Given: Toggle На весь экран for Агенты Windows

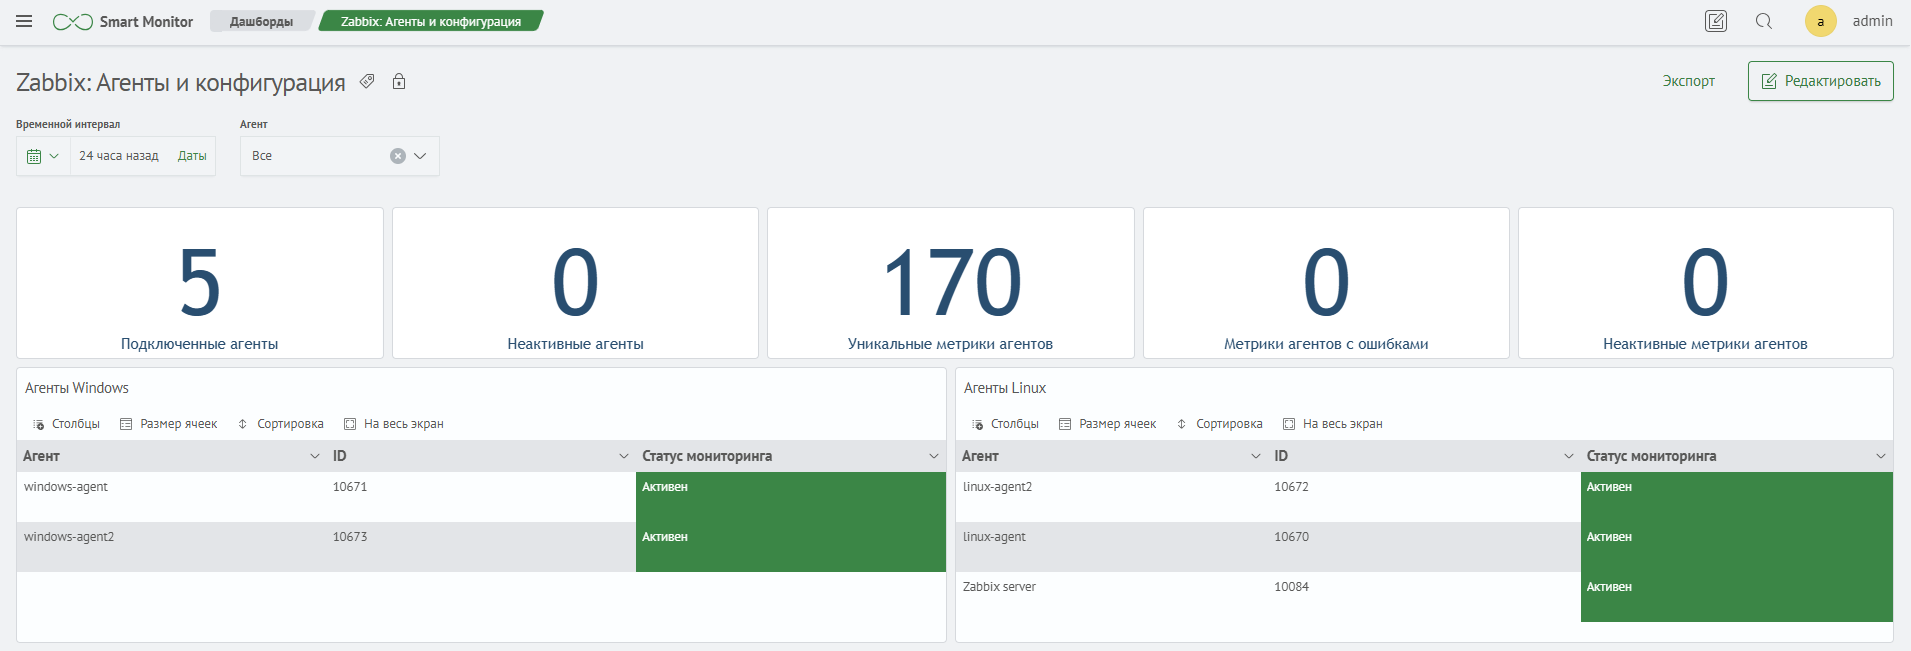Looking at the screenshot, I should [394, 424].
